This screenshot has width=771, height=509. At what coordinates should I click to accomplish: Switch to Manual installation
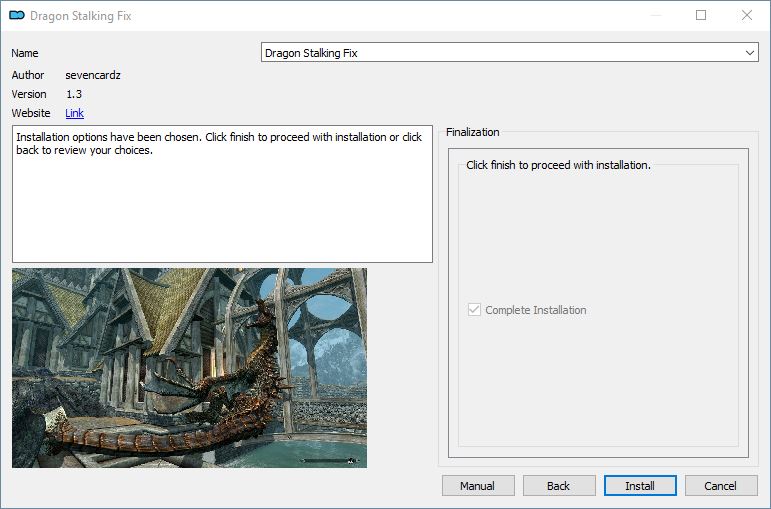pyautogui.click(x=478, y=486)
